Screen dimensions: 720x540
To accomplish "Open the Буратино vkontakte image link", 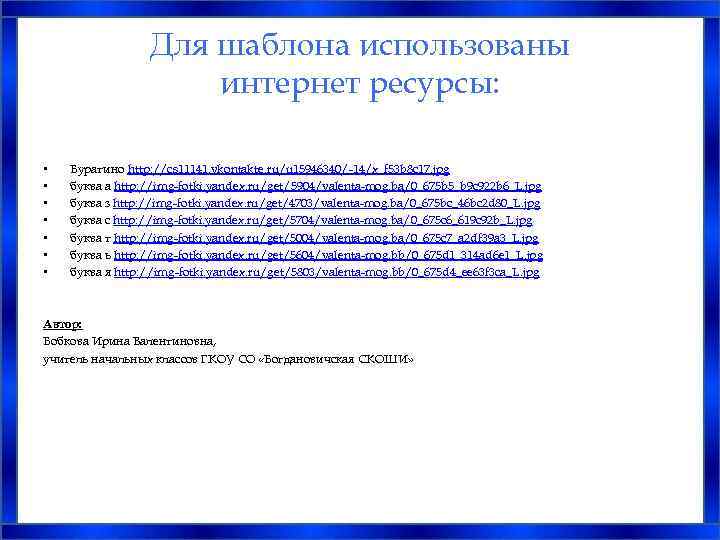I will (x=288, y=169).
